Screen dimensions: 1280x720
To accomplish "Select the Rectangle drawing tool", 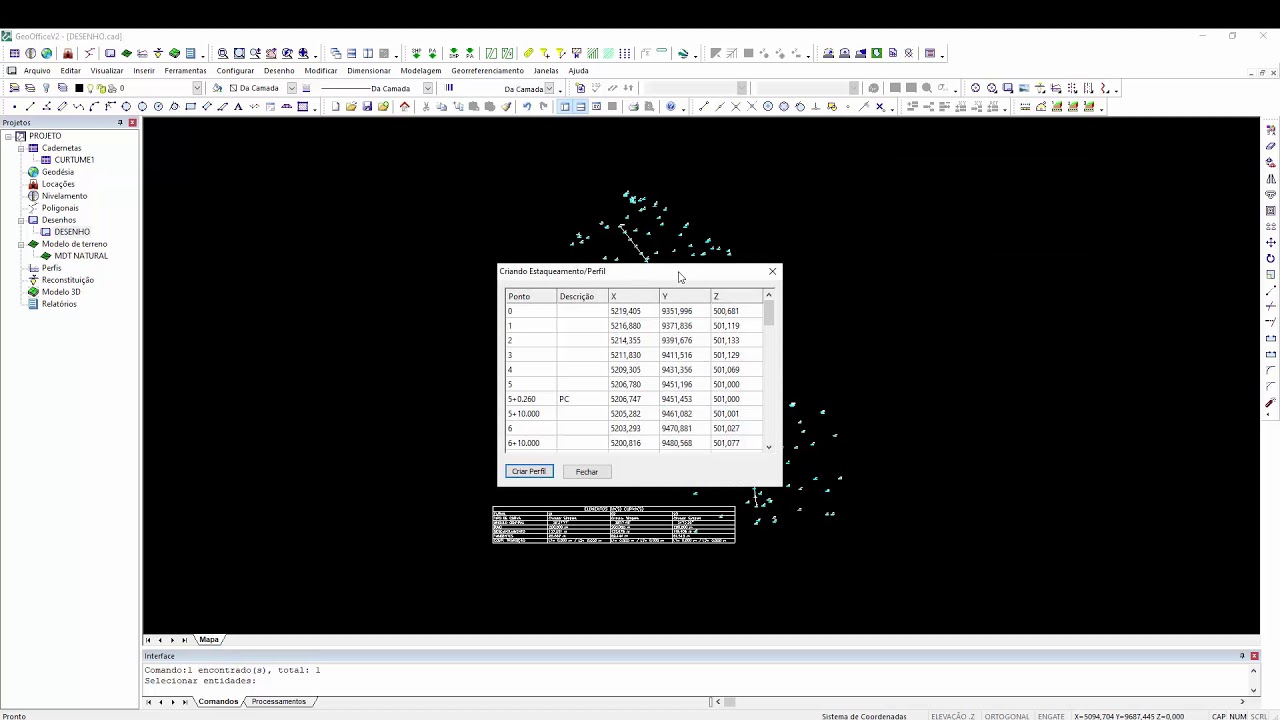I will (190, 106).
